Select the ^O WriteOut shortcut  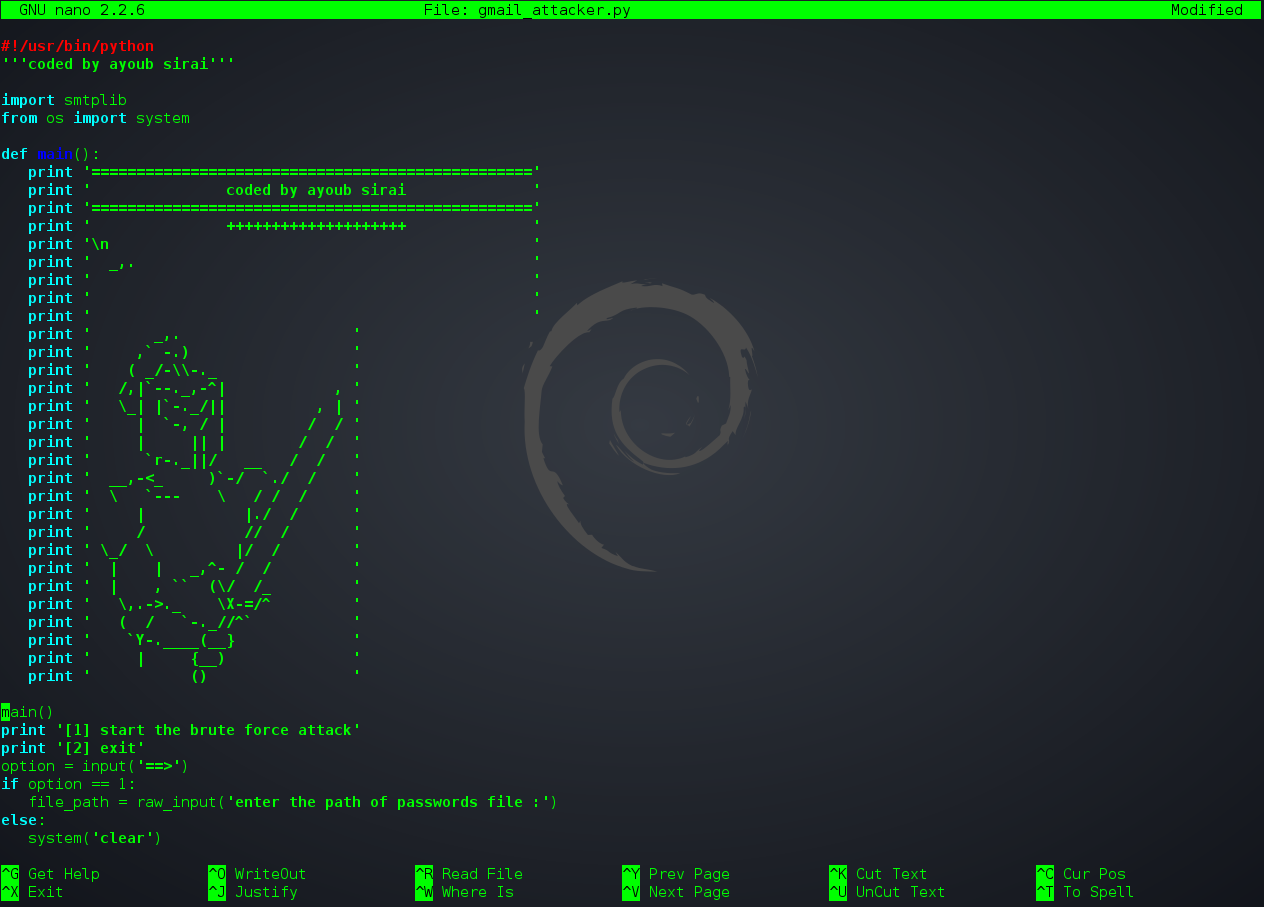coord(257,874)
